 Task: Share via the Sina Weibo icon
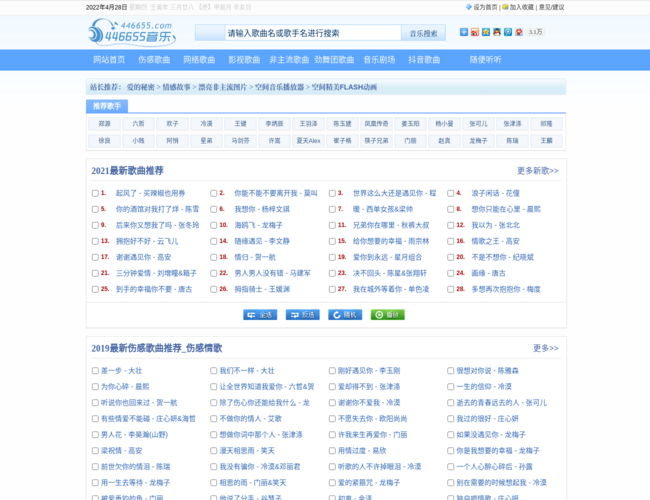475,32
